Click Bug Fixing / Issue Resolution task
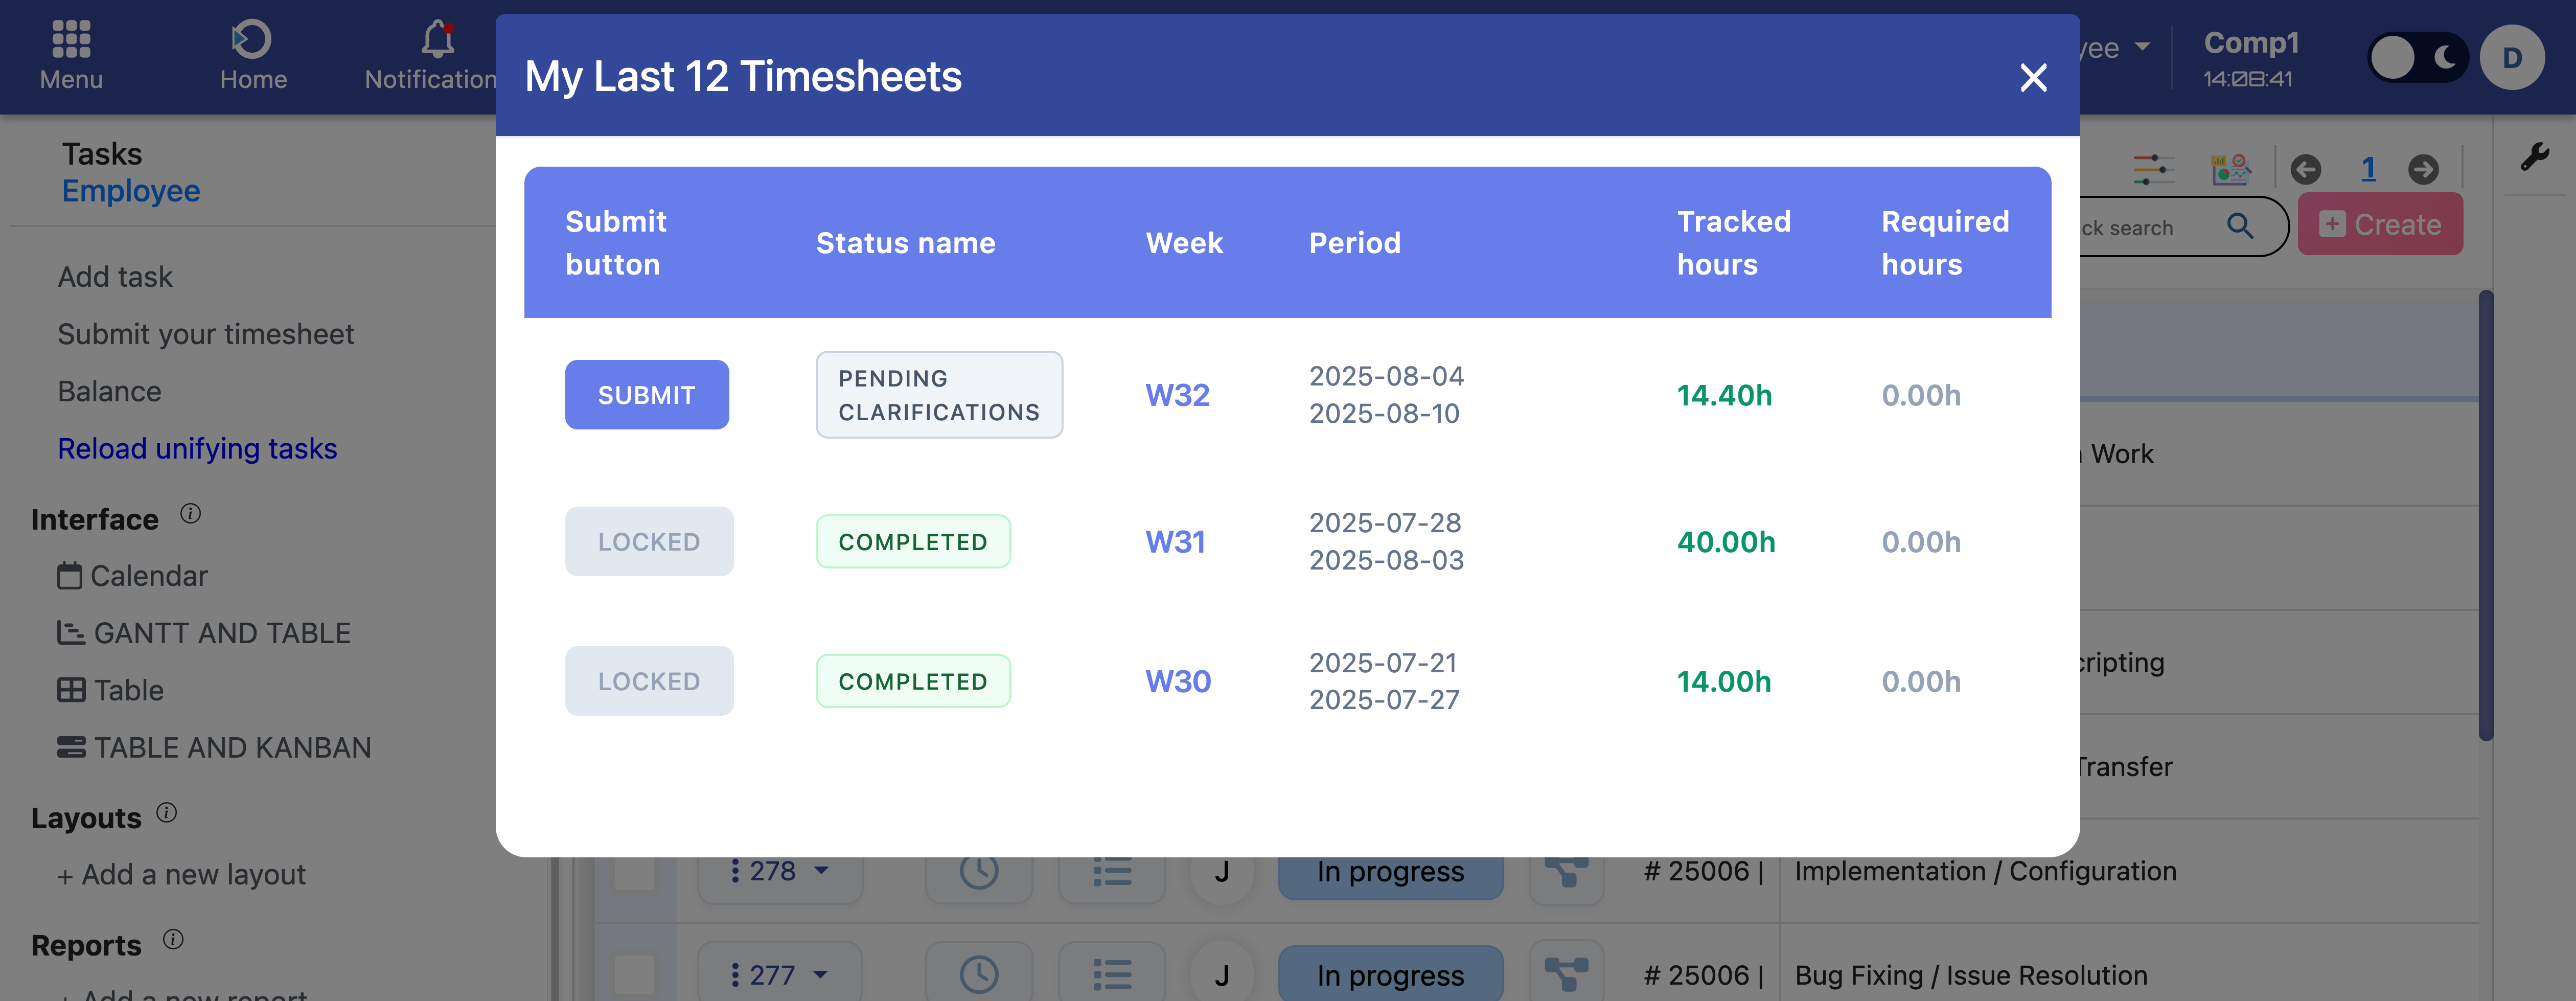This screenshot has width=2576, height=1001. coord(1971,975)
